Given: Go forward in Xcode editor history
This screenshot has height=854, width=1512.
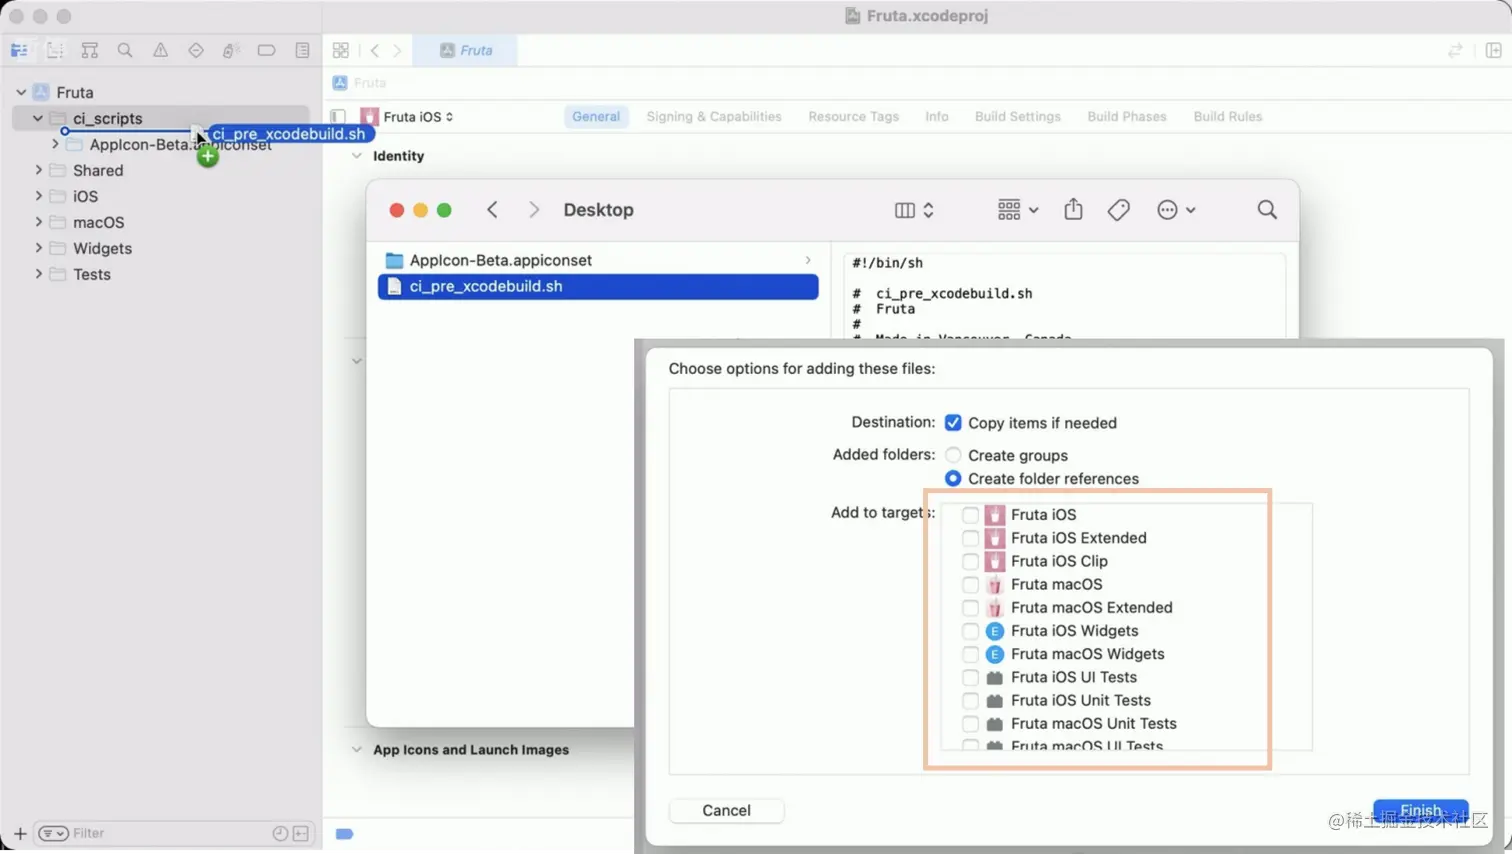Looking at the screenshot, I should (x=398, y=50).
